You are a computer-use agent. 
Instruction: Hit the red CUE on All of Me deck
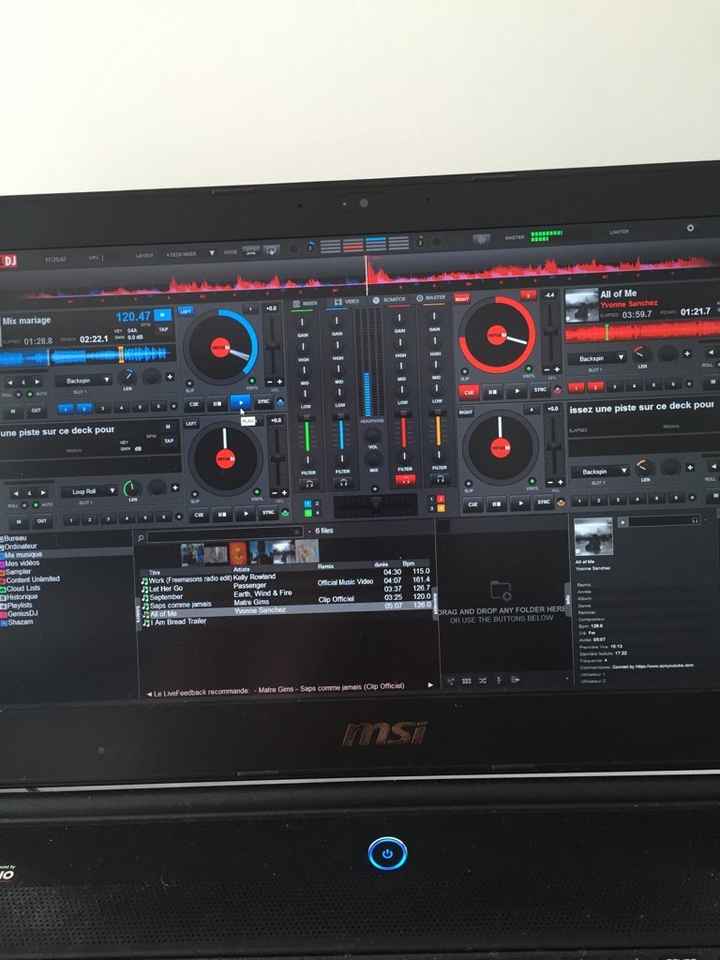(468, 392)
